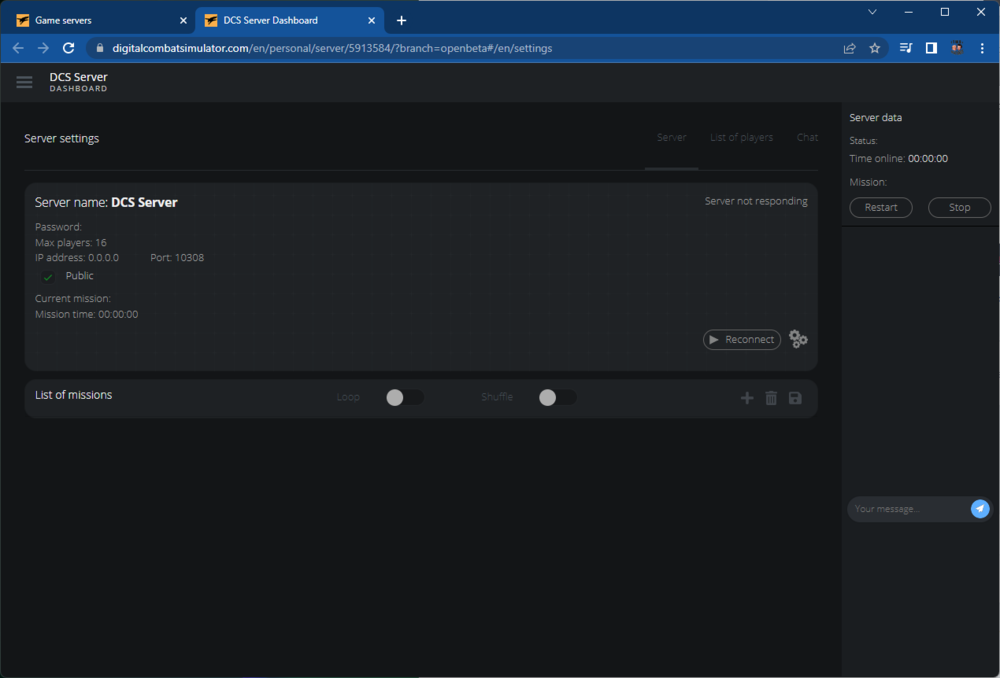Image resolution: width=1000 pixels, height=678 pixels.
Task: Click 'Server data' panel heading
Action: point(875,117)
